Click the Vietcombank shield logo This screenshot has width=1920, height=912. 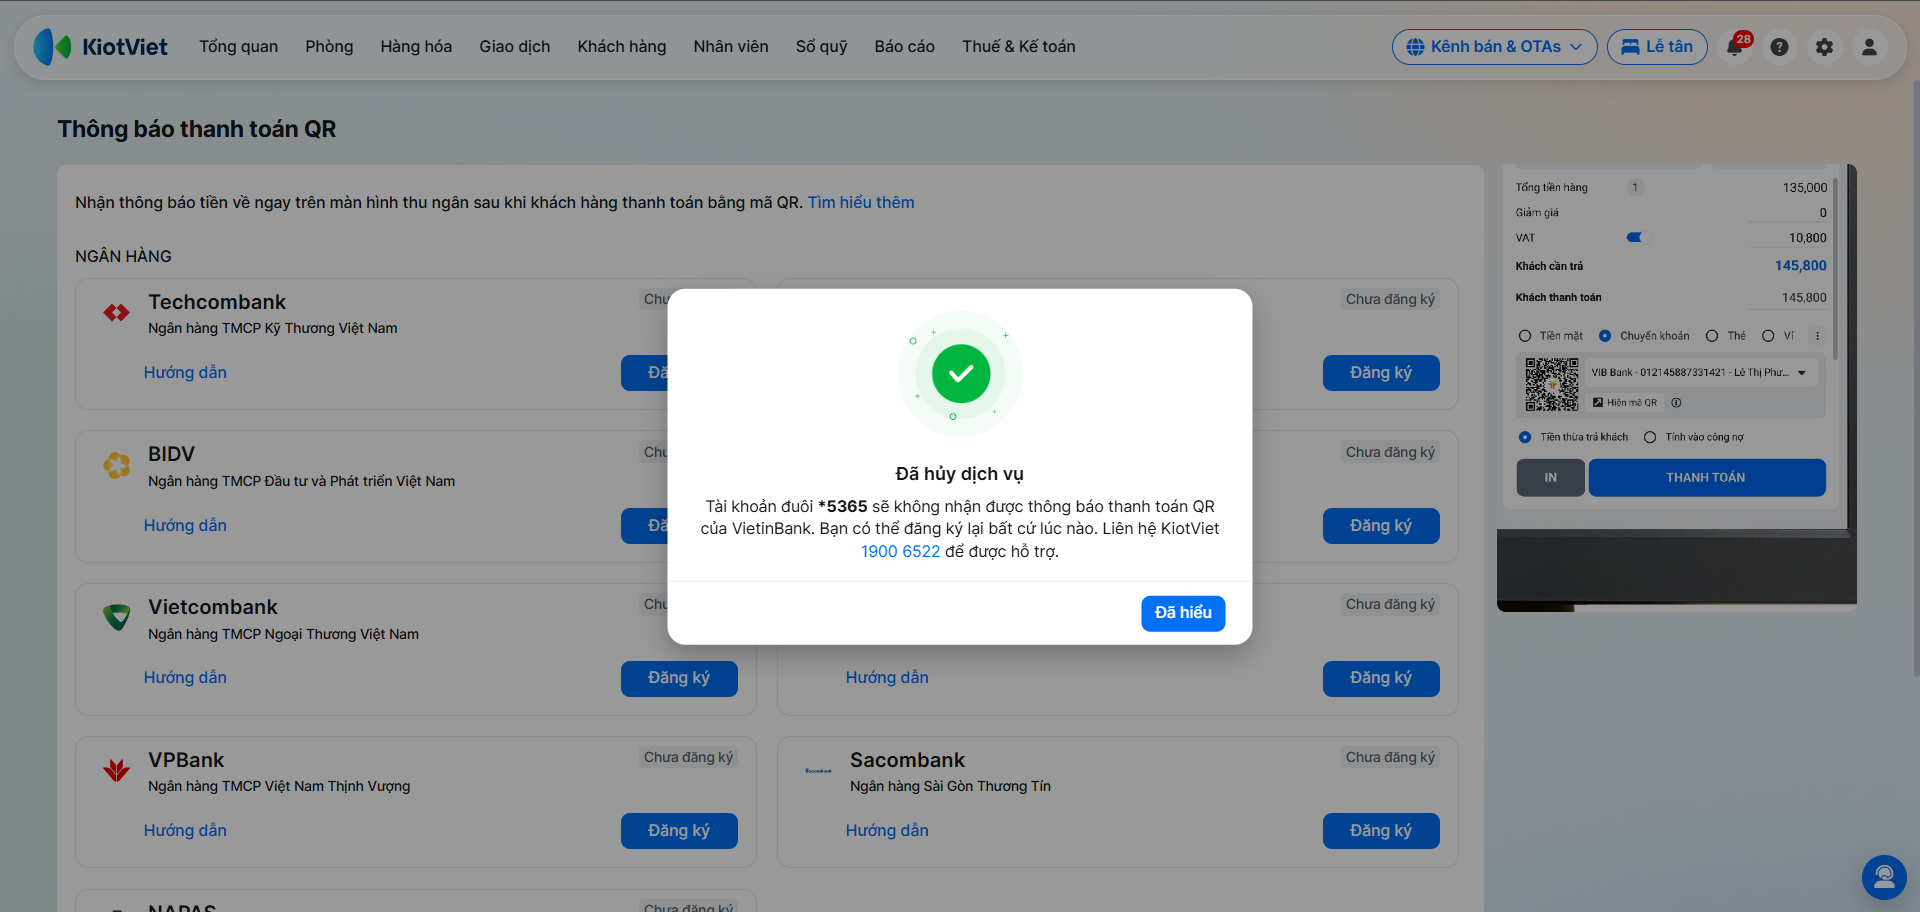pos(116,617)
